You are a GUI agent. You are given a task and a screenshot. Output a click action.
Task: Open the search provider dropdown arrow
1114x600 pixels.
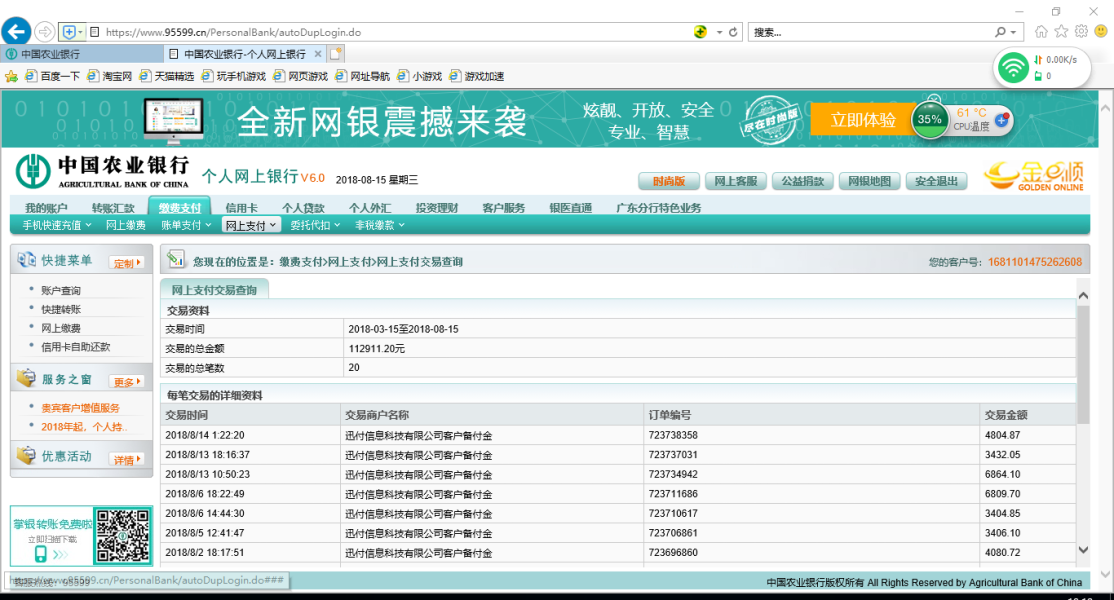tap(1013, 32)
